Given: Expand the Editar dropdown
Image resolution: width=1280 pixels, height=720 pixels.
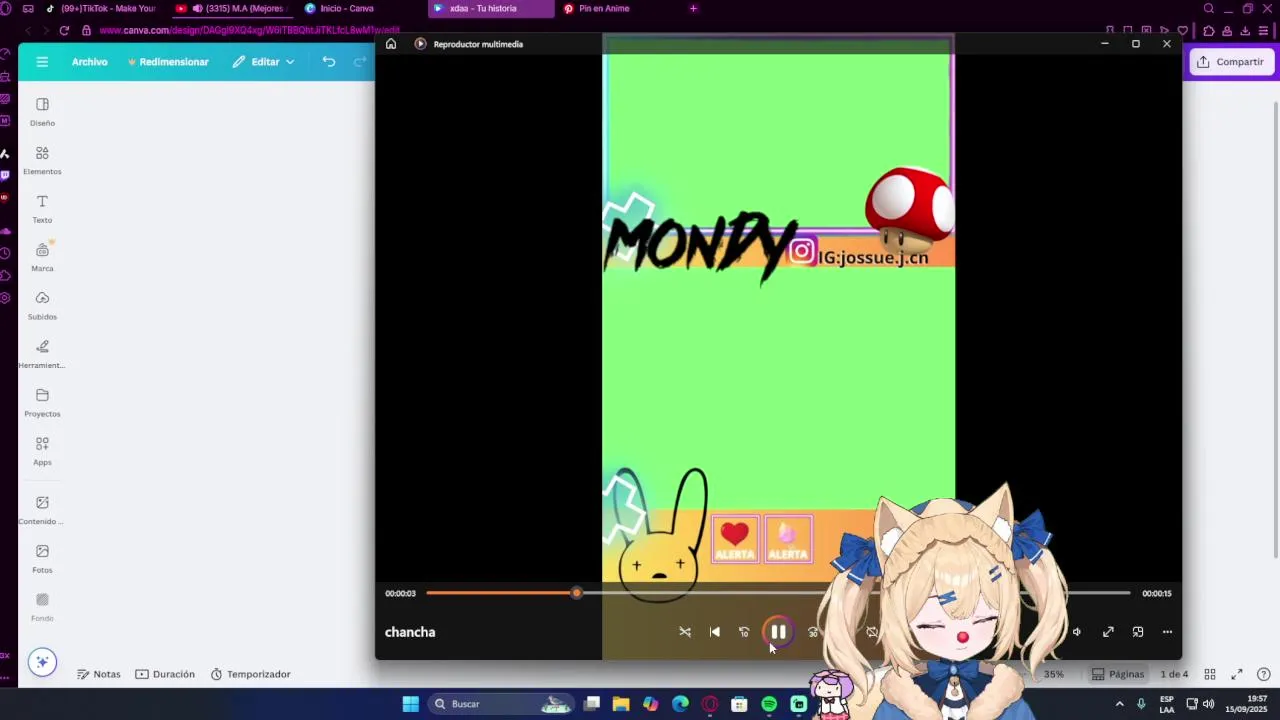Looking at the screenshot, I should pos(264,62).
